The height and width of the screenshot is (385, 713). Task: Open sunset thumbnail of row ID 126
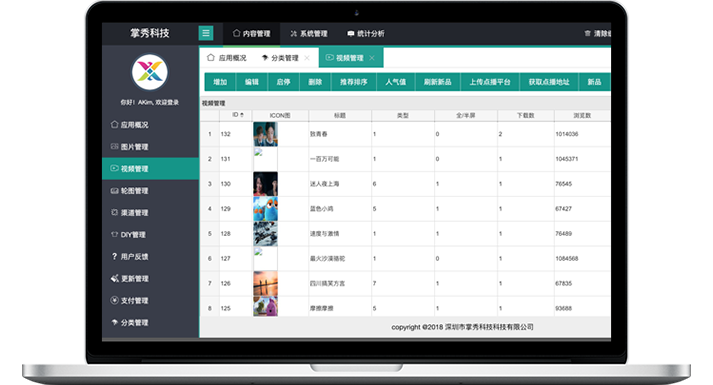click(x=265, y=283)
